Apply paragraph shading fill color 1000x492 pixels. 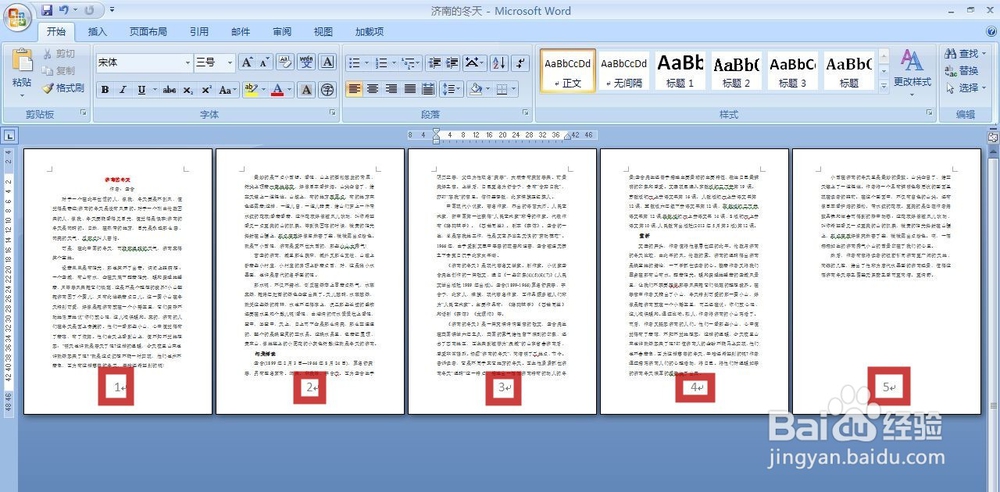coord(474,89)
